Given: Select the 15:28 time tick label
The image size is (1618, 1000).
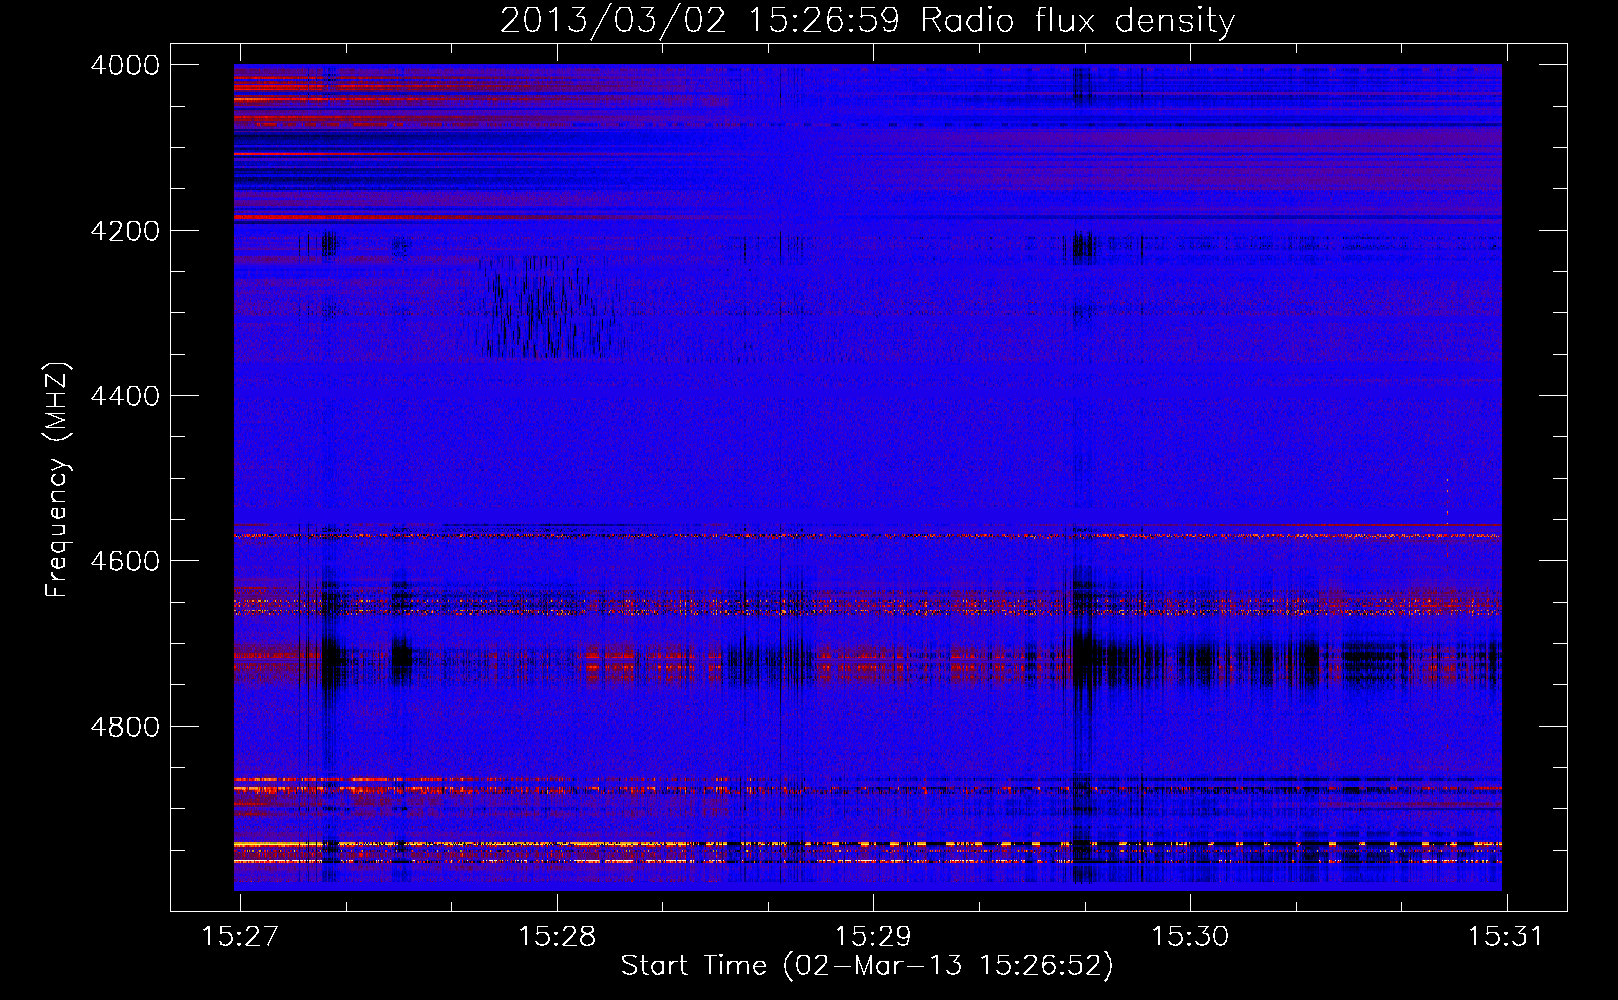Looking at the screenshot, I should pyautogui.click(x=557, y=936).
